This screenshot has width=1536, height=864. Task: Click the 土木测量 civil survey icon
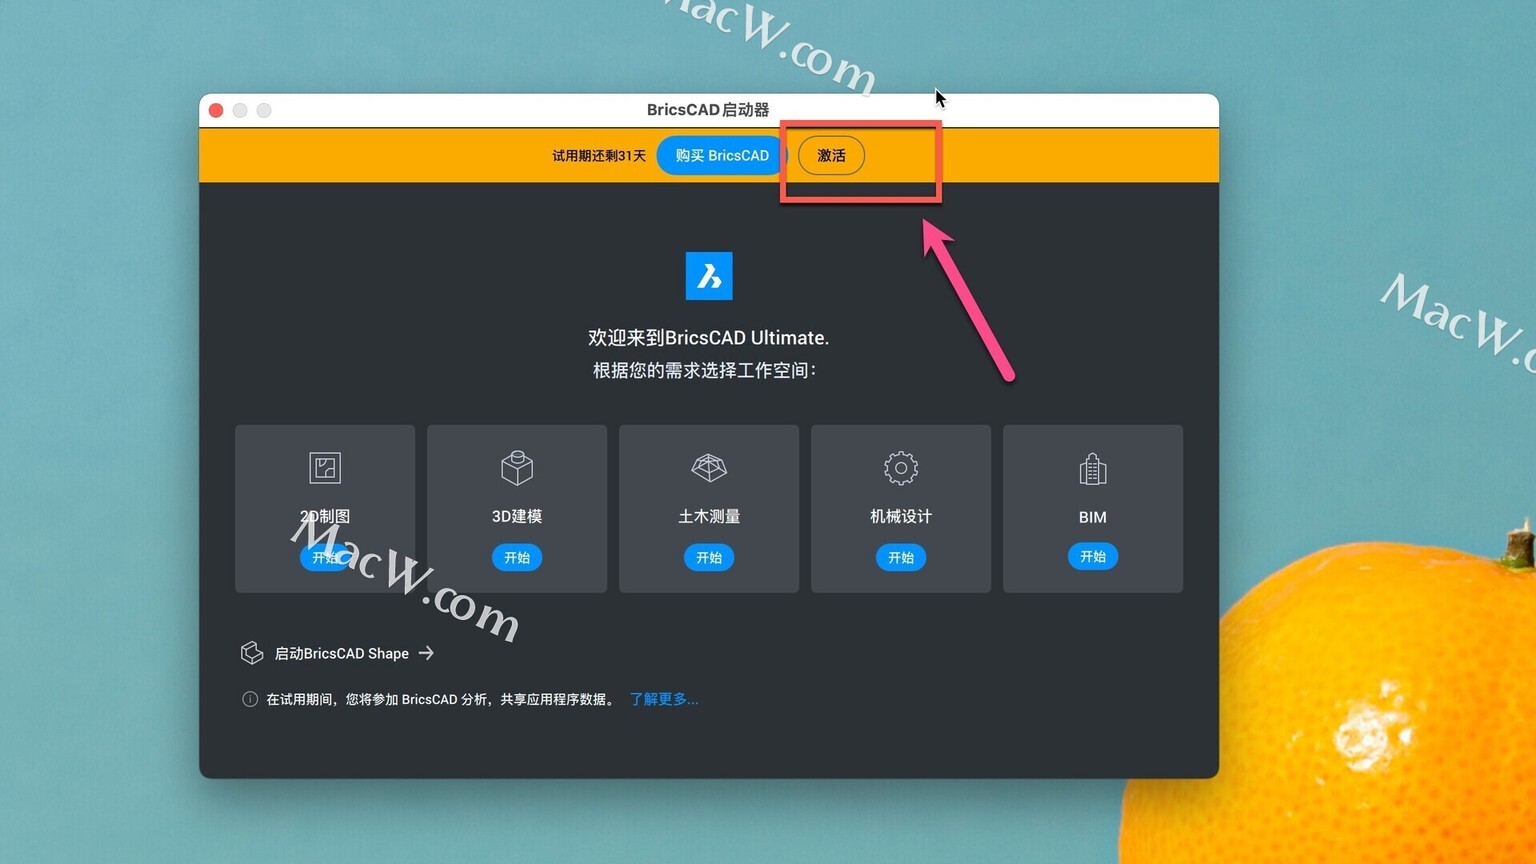tap(709, 467)
